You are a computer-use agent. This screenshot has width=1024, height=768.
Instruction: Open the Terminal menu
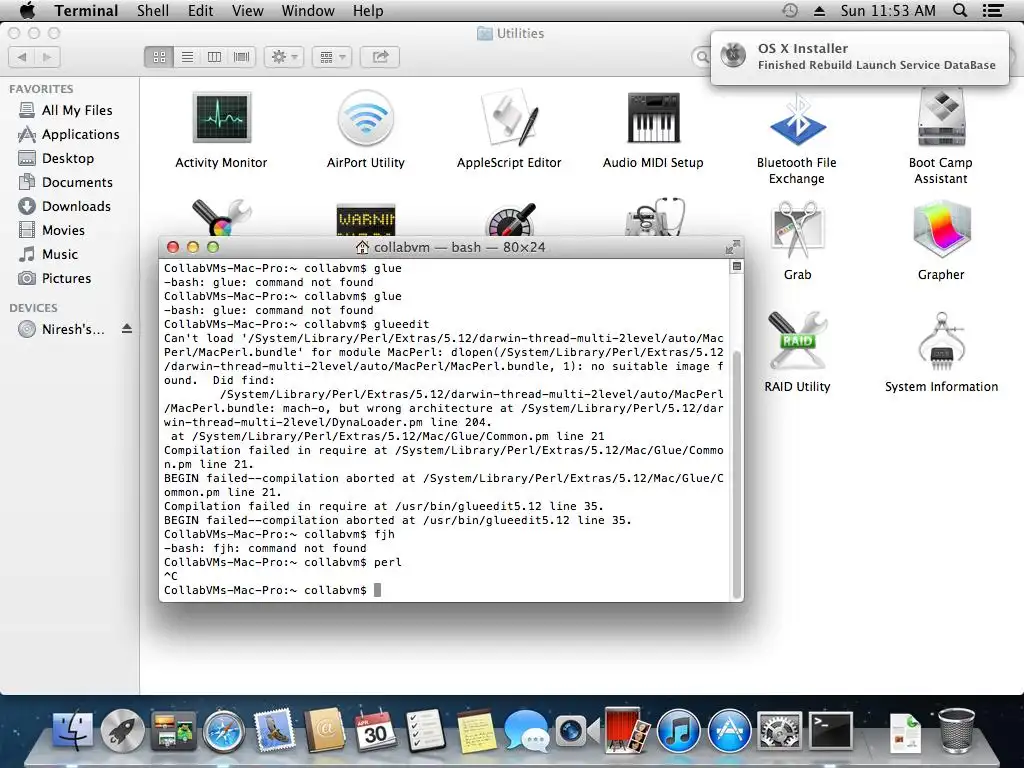(86, 10)
